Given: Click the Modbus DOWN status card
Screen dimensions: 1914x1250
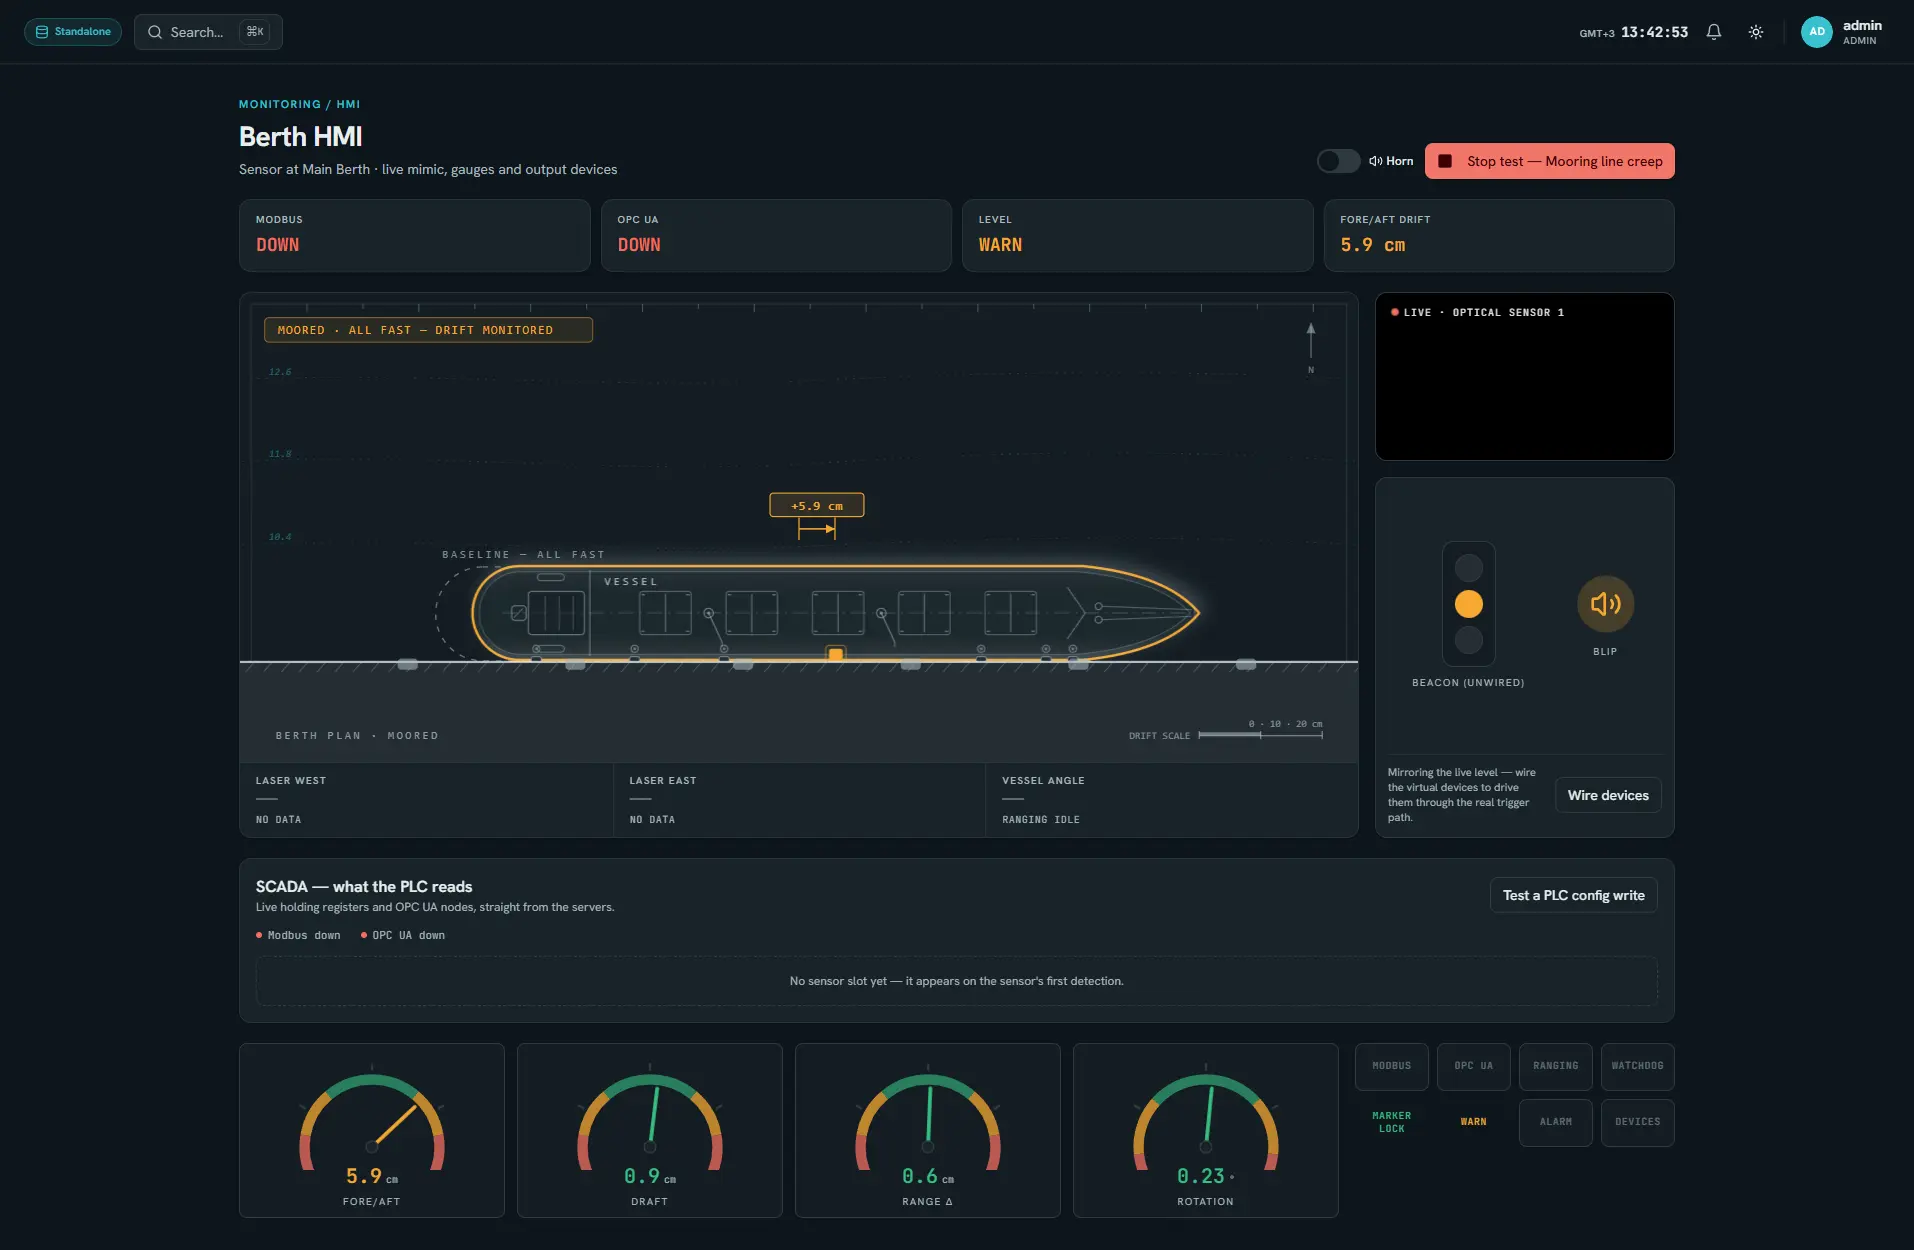Looking at the screenshot, I should tap(414, 235).
